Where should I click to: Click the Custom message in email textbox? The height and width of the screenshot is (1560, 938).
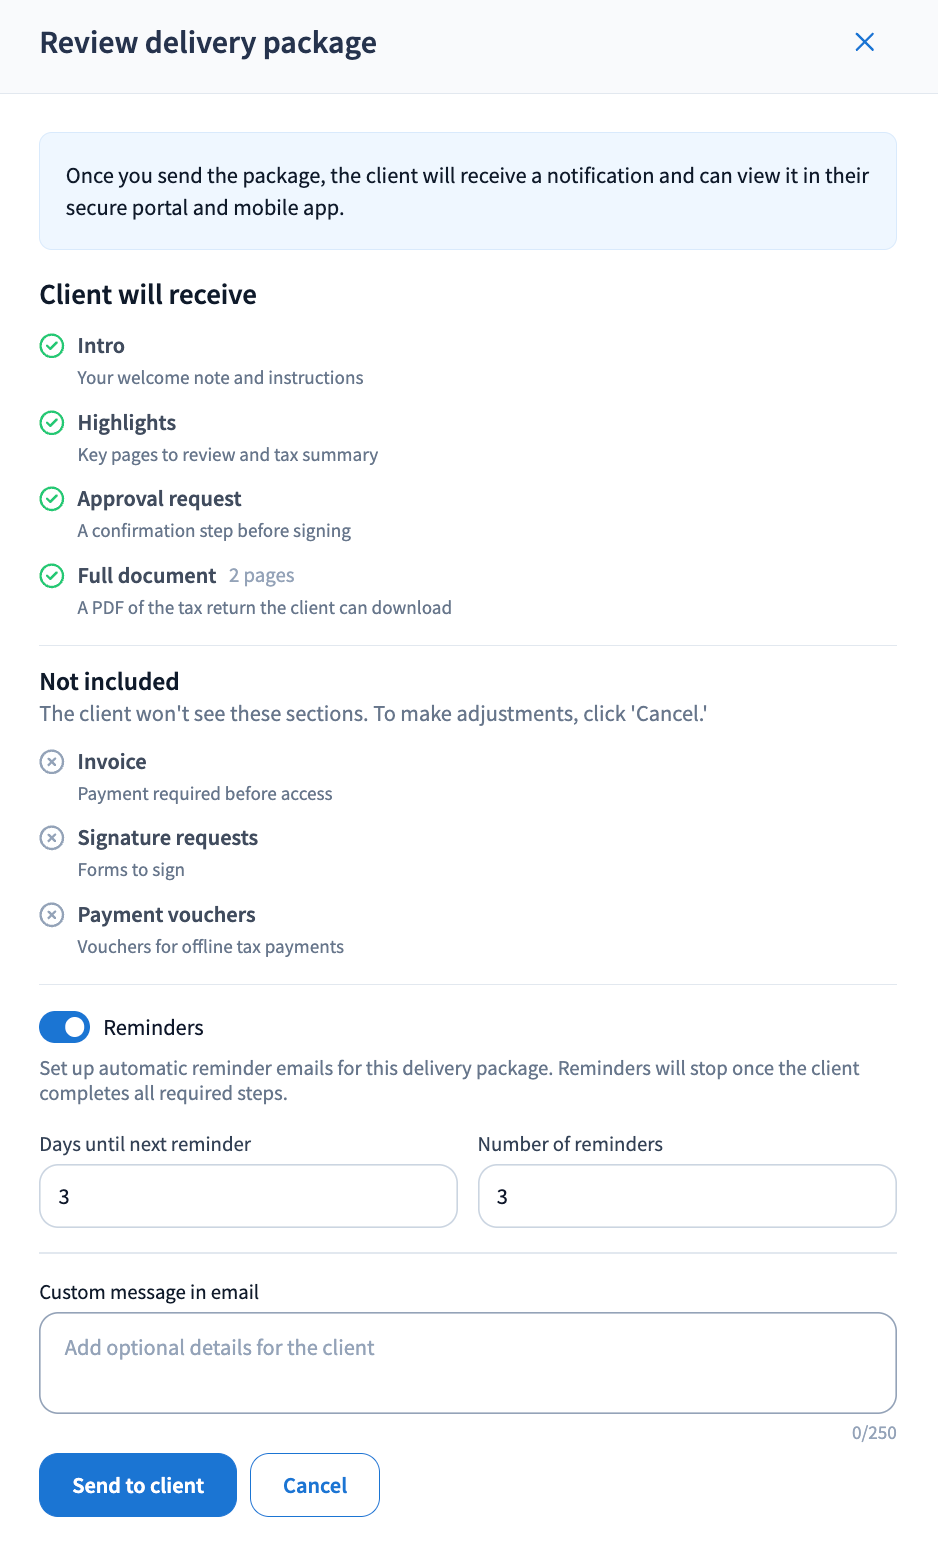pyautogui.click(x=468, y=1363)
